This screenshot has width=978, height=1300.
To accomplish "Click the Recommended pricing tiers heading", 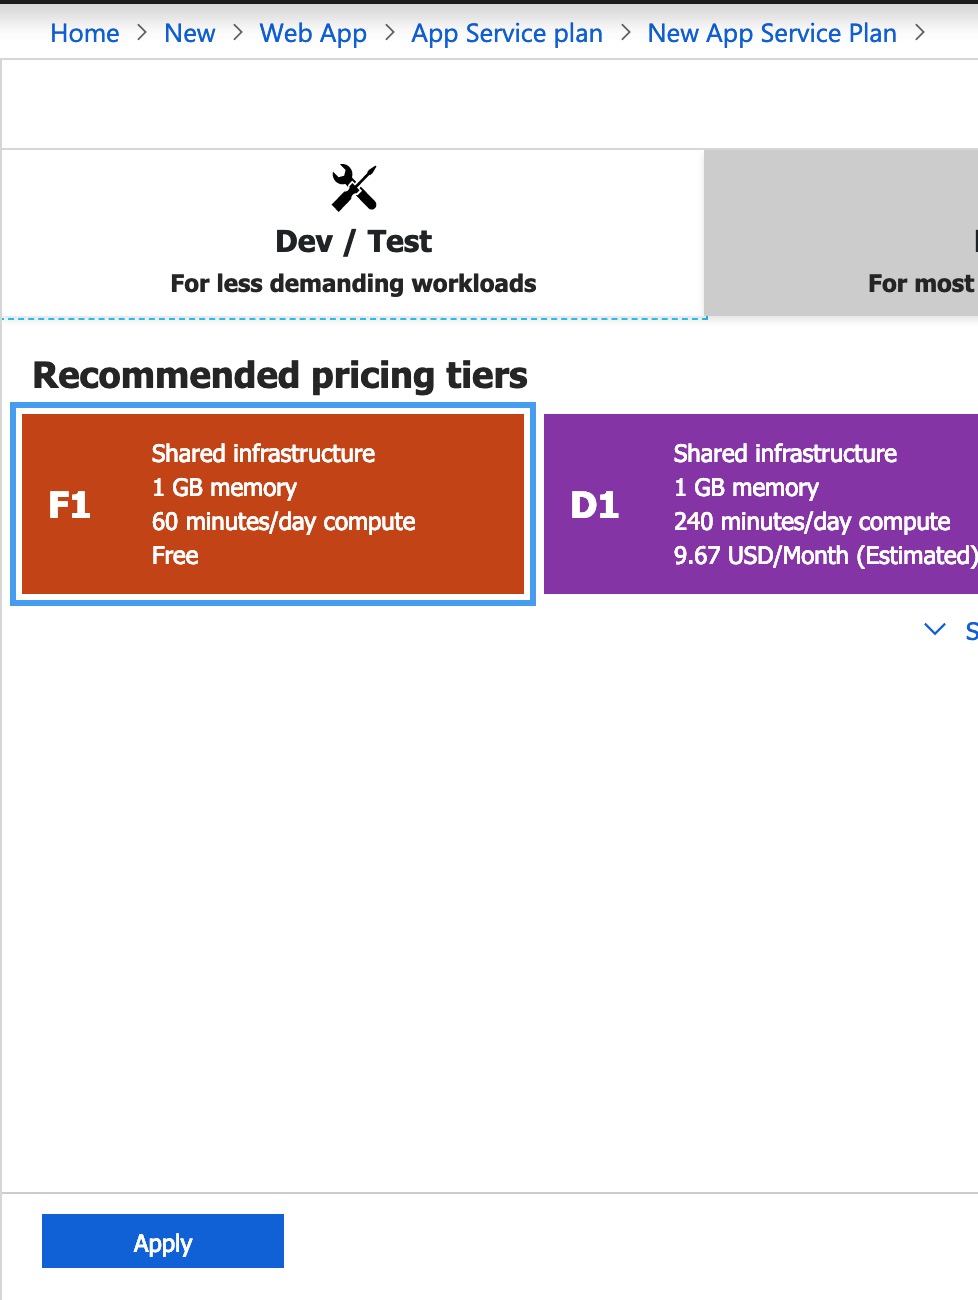I will point(280,375).
